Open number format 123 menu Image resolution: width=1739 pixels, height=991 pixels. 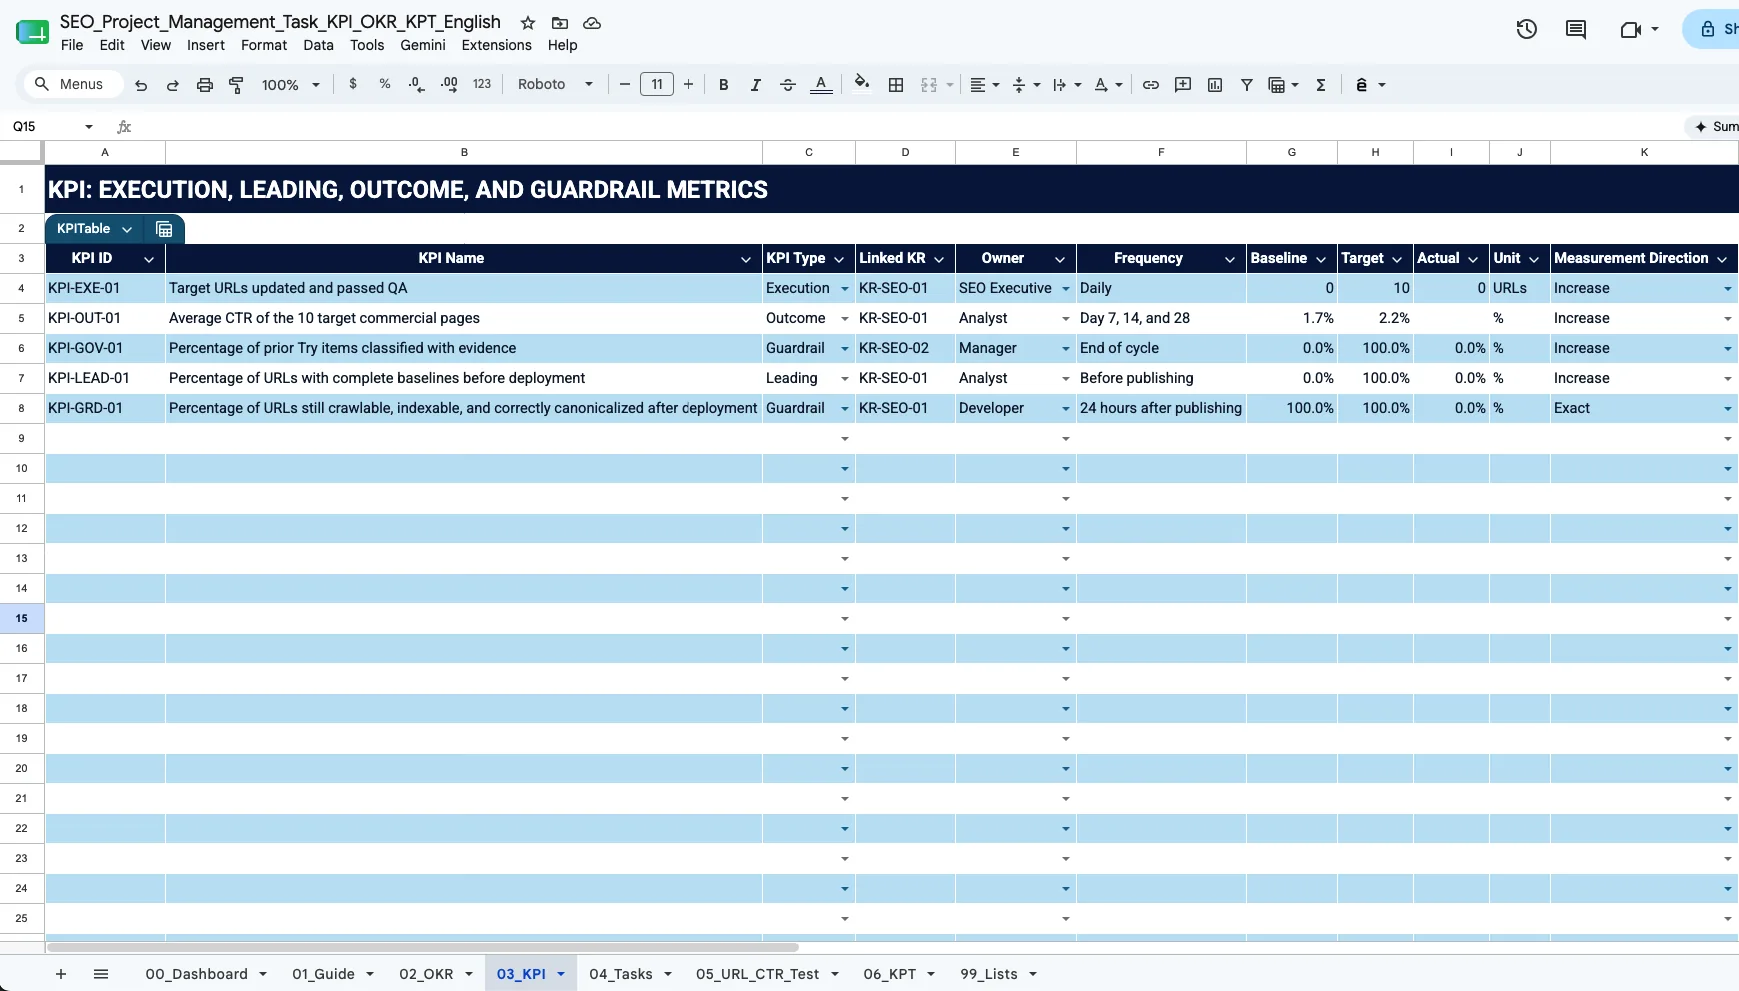pyautogui.click(x=482, y=84)
